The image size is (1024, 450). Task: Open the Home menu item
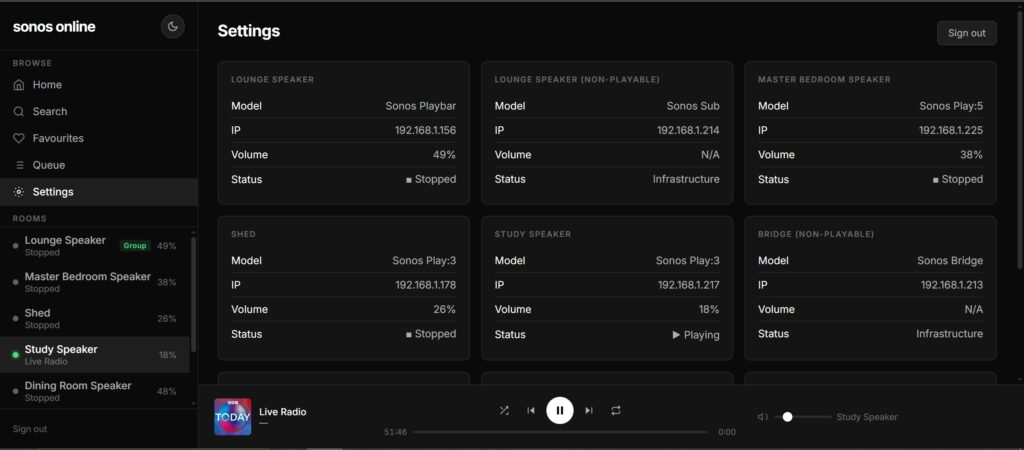99,85
